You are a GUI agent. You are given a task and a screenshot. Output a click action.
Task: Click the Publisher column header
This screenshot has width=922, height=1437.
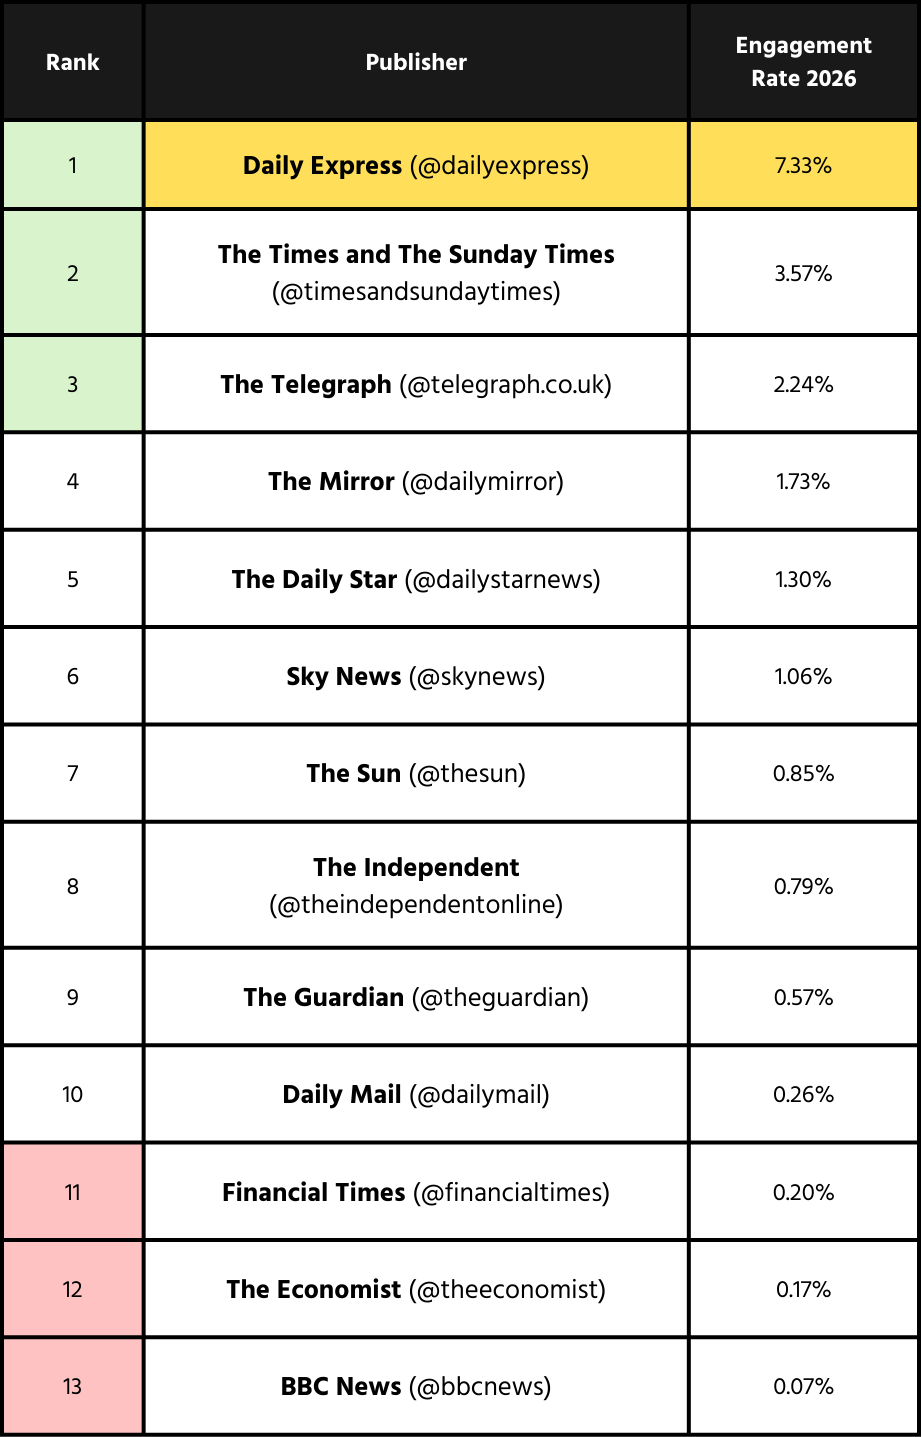pyautogui.click(x=416, y=62)
